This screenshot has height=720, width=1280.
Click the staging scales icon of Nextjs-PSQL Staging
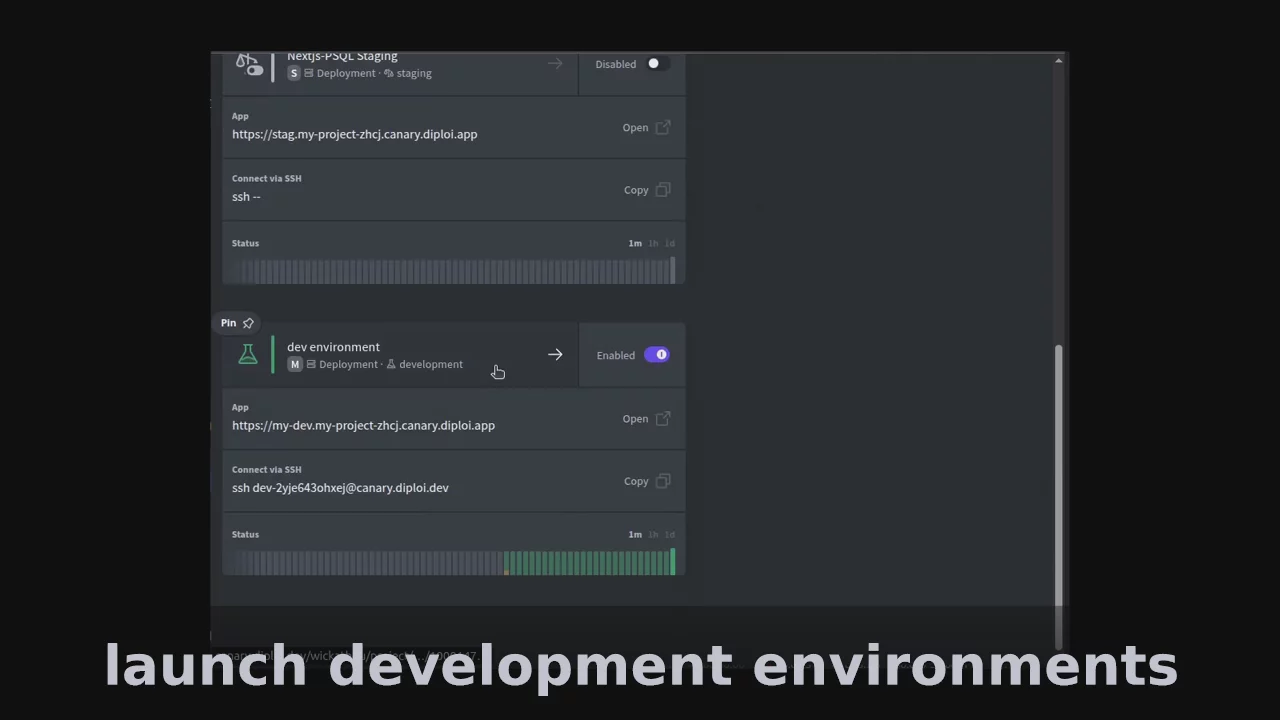[248, 65]
